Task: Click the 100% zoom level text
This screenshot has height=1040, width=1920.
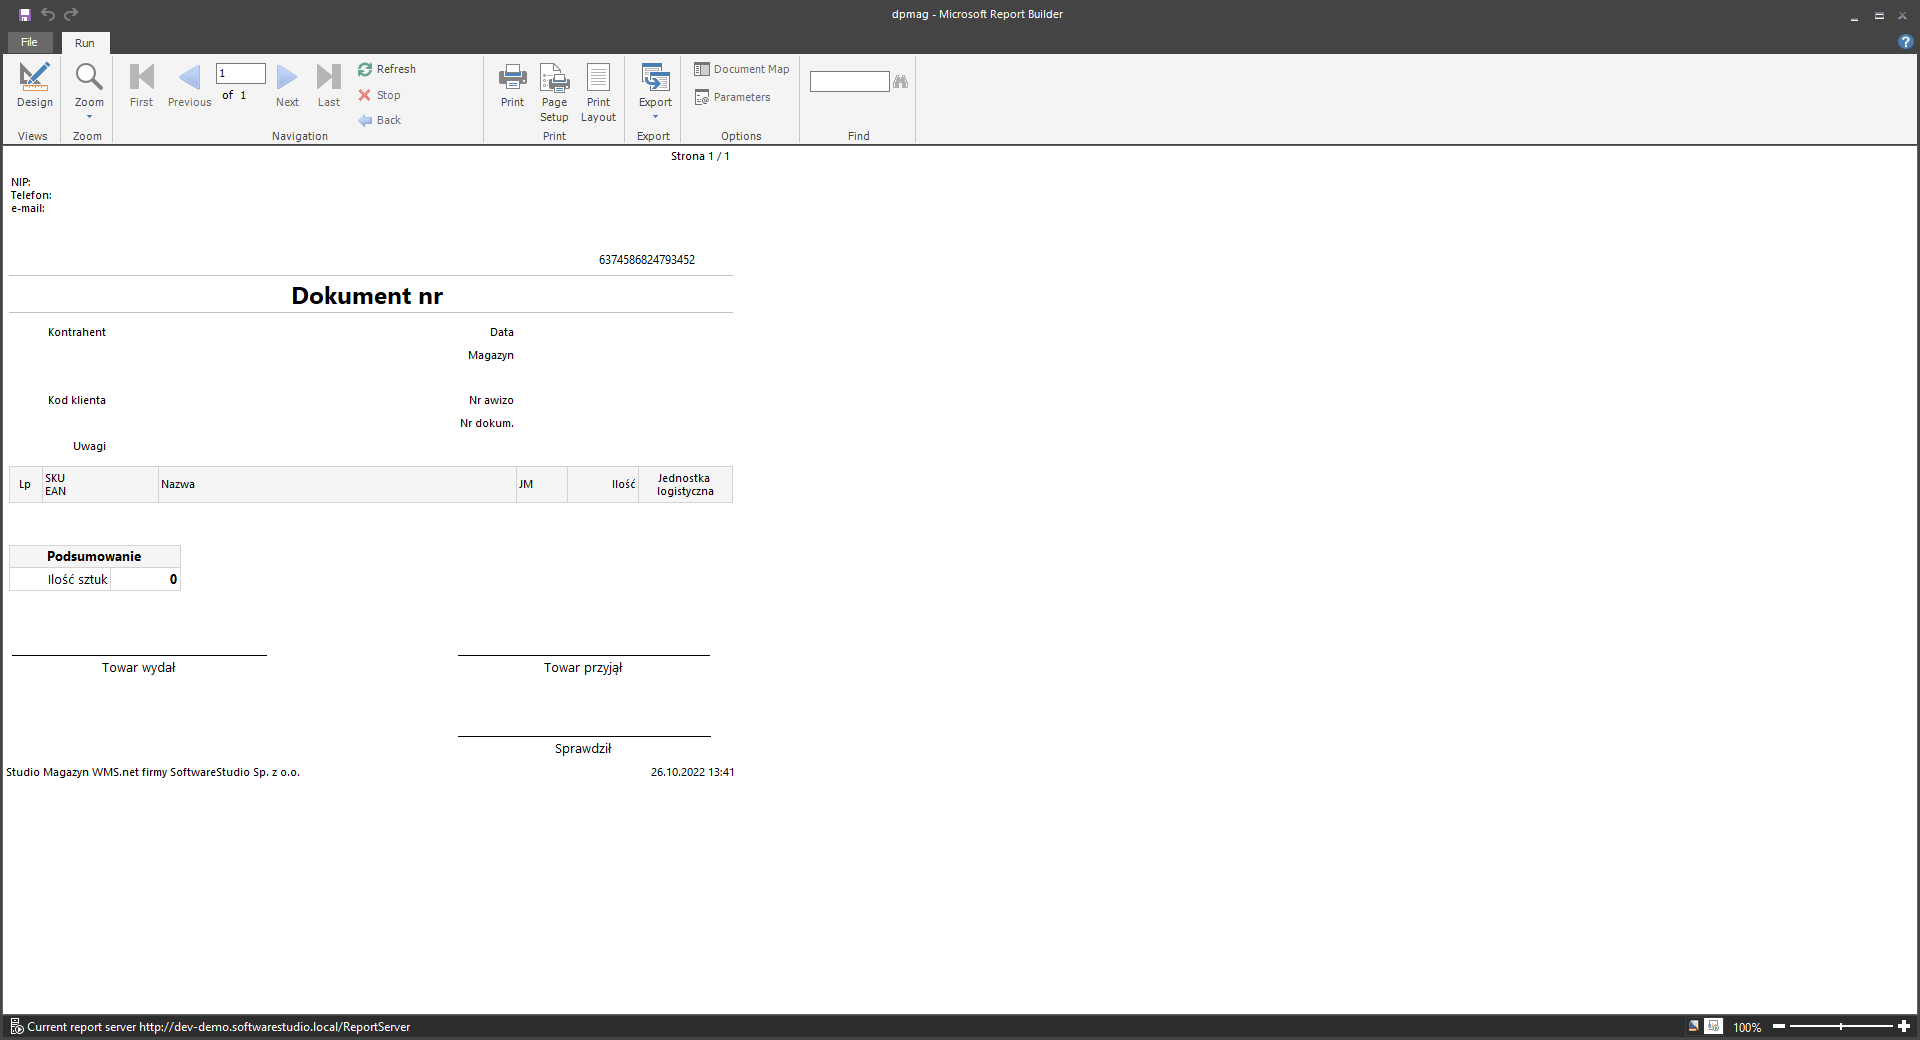Action: pos(1747,1027)
